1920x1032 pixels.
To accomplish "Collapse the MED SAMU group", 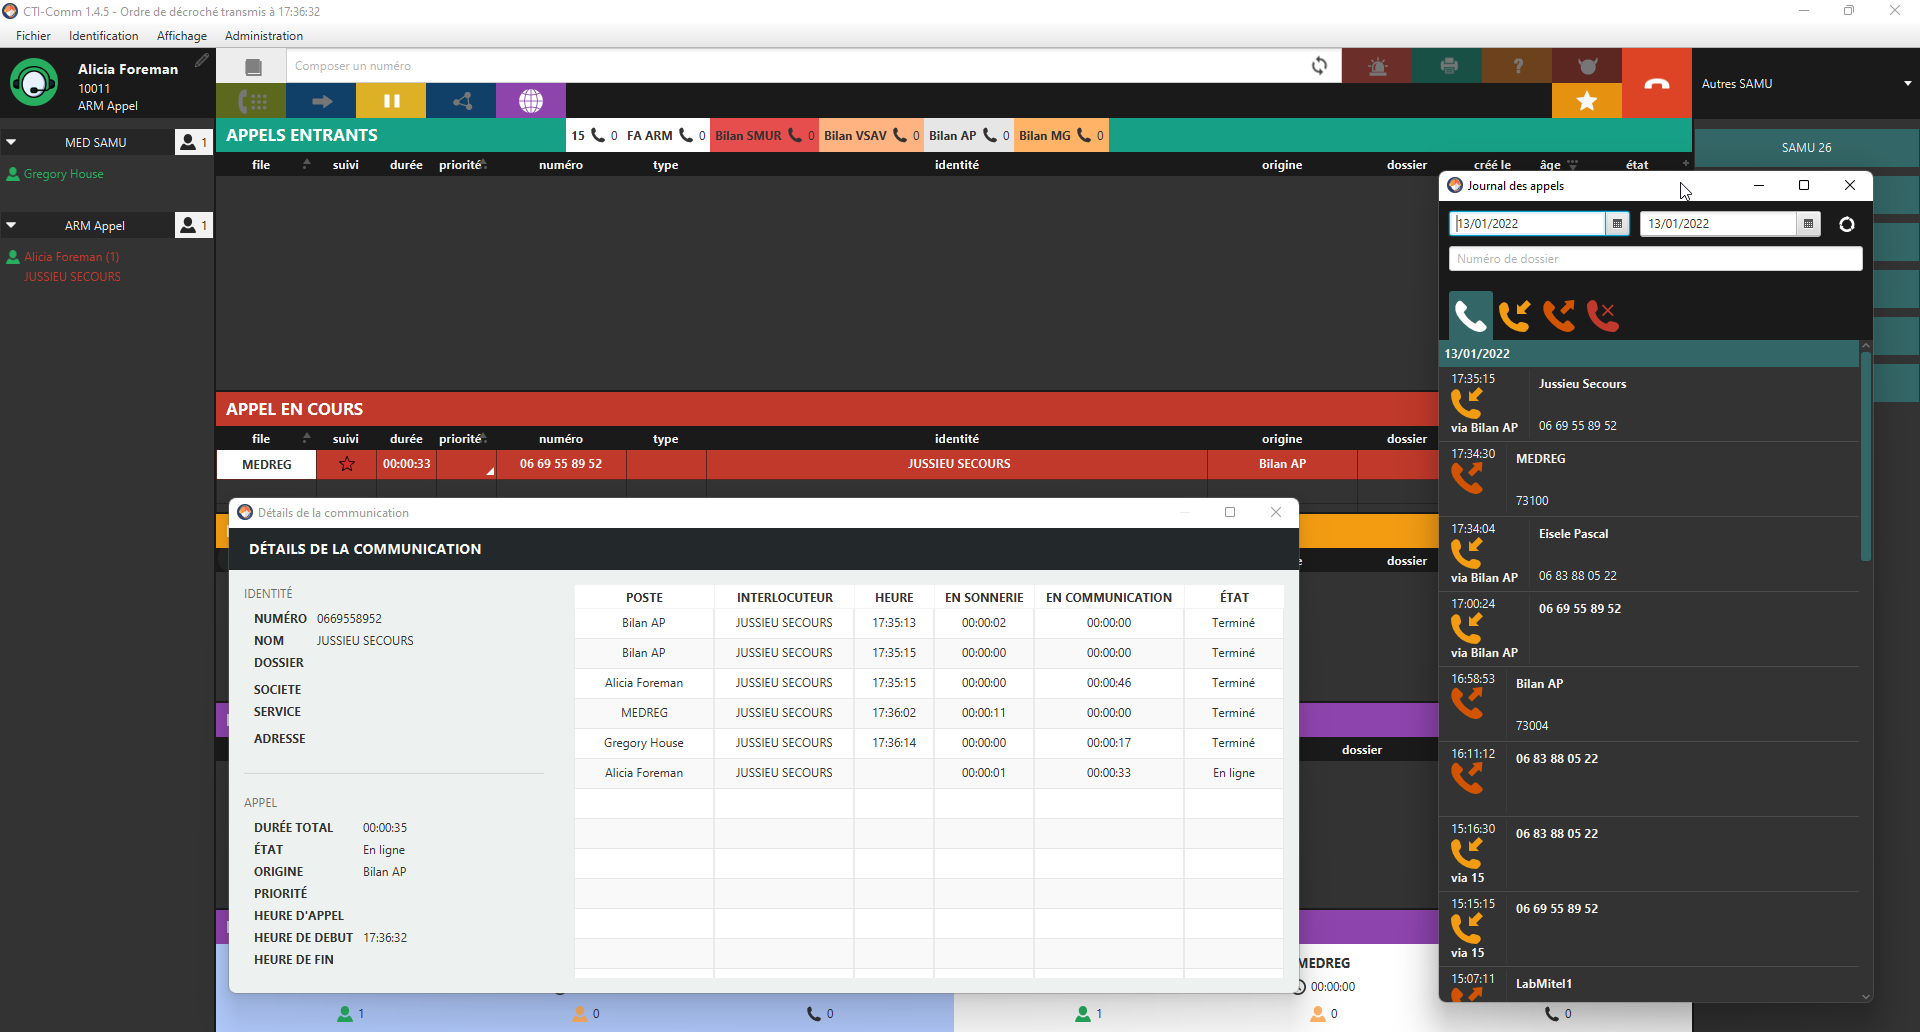I will (x=12, y=142).
